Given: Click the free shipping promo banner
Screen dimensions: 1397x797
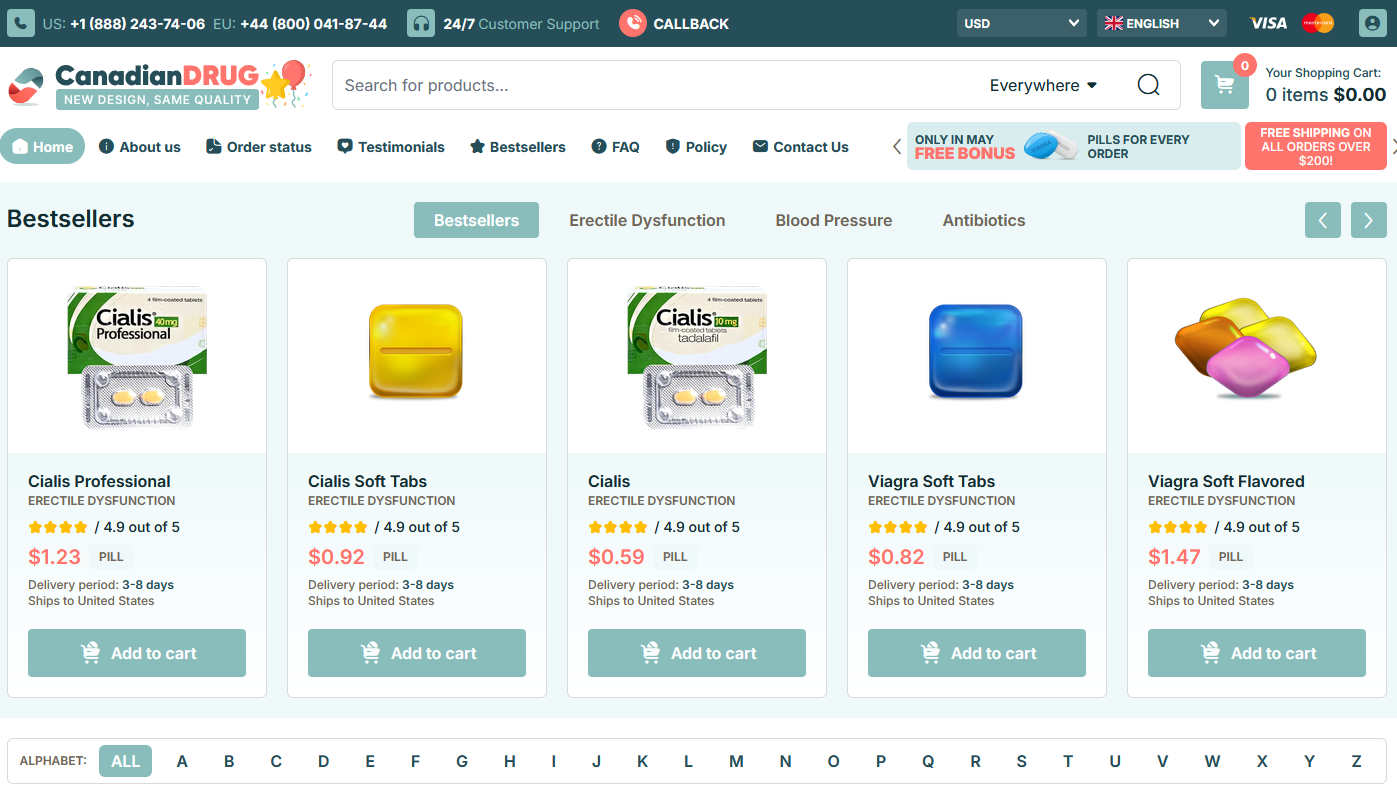Looking at the screenshot, I should coord(1316,146).
